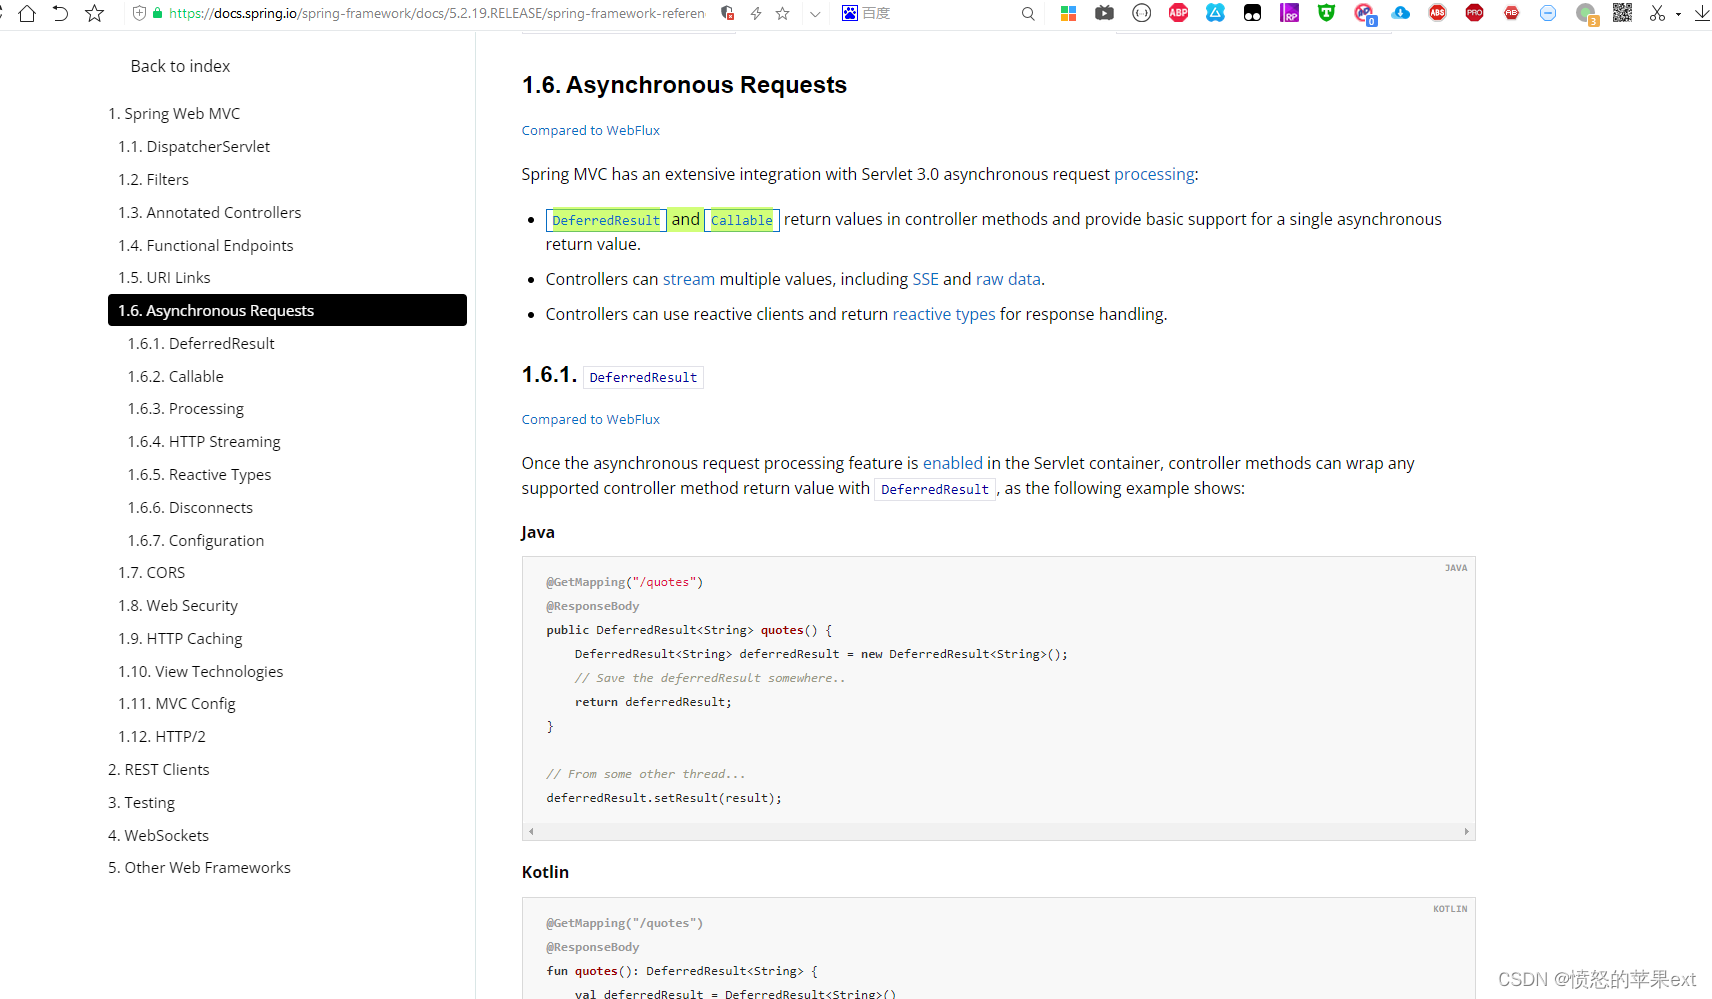Go to 1.6.7. Configuration
This screenshot has height=999, width=1712.
[196, 541]
